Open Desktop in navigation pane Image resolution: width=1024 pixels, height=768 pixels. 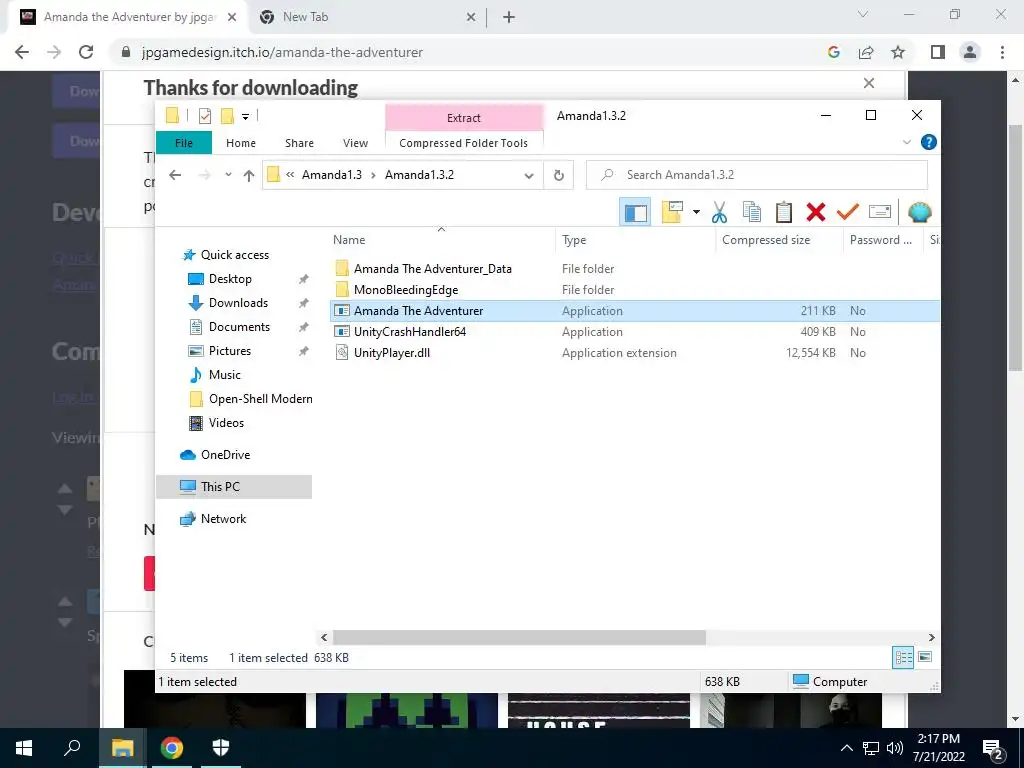click(230, 279)
